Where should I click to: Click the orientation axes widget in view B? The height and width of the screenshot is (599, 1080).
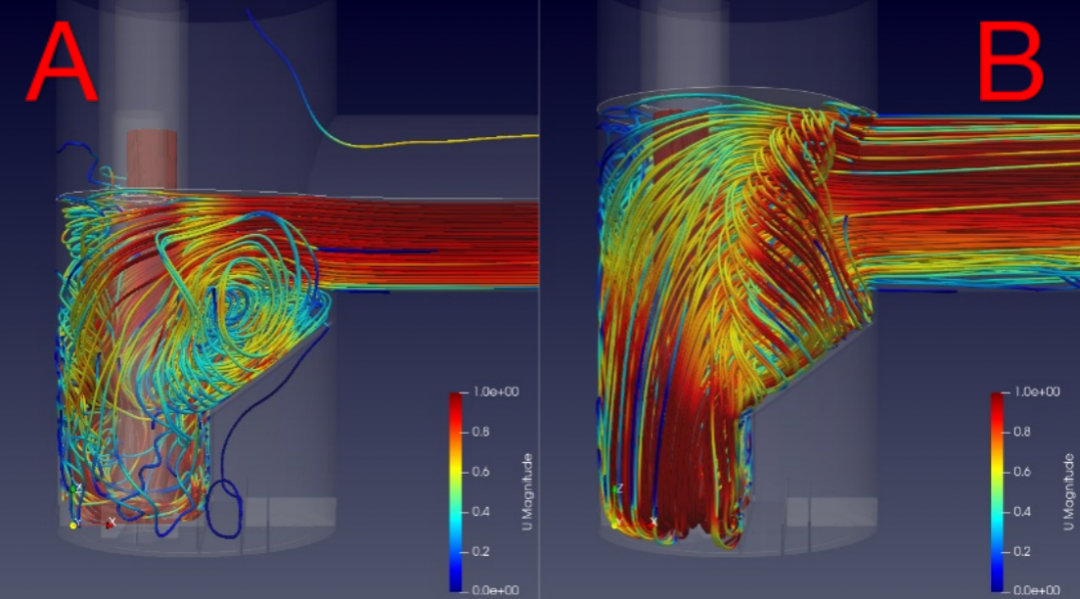[x=634, y=507]
